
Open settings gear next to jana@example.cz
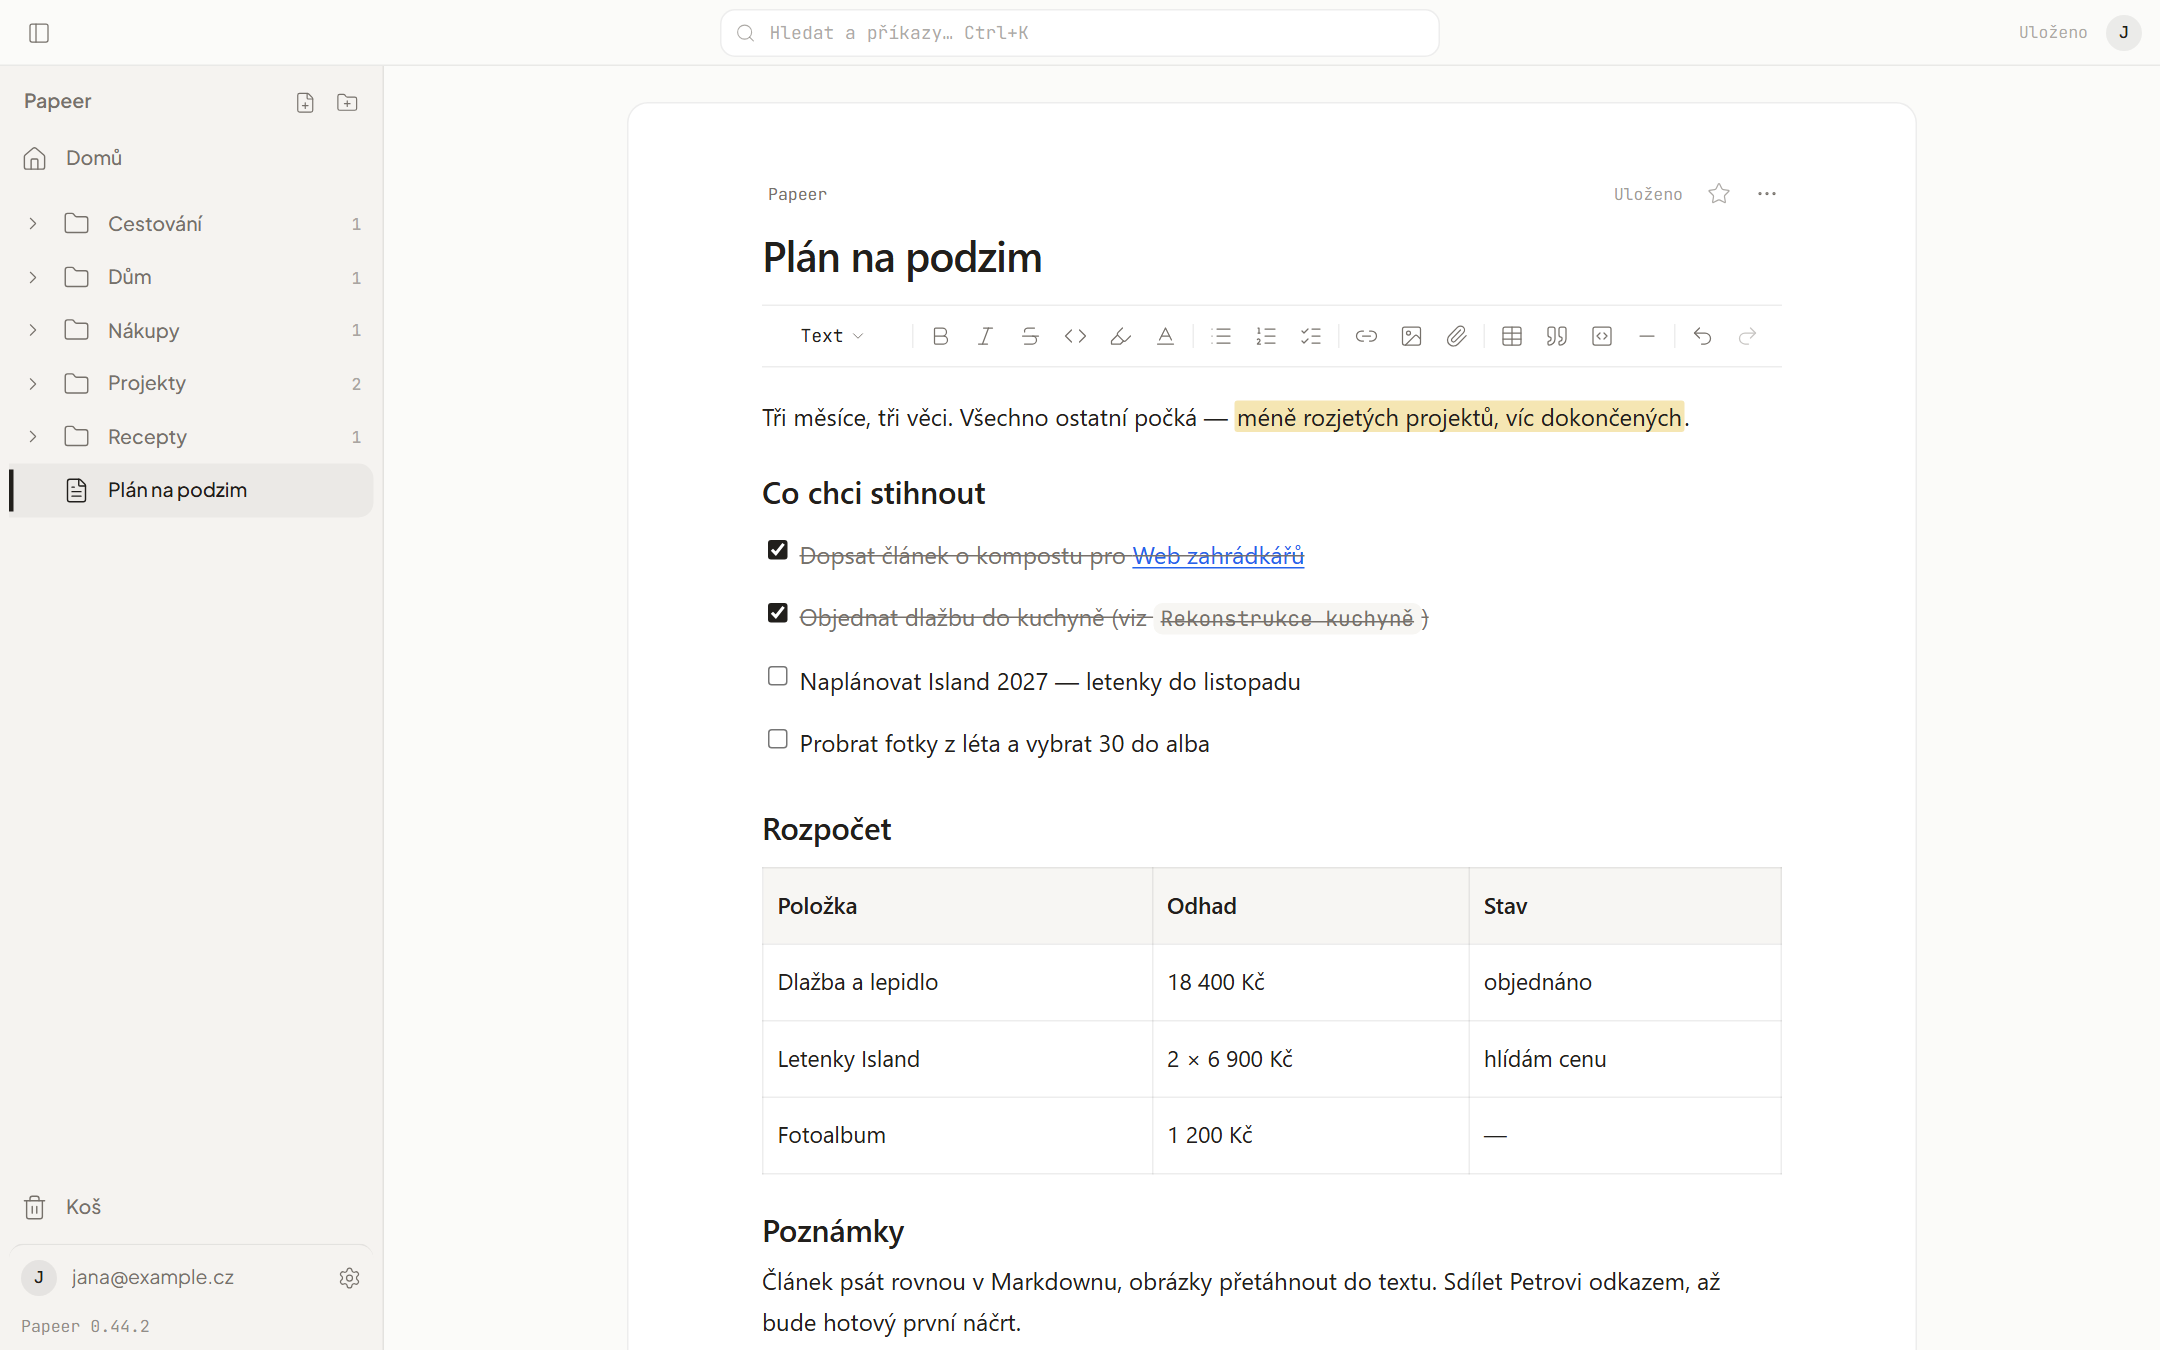(x=349, y=1278)
